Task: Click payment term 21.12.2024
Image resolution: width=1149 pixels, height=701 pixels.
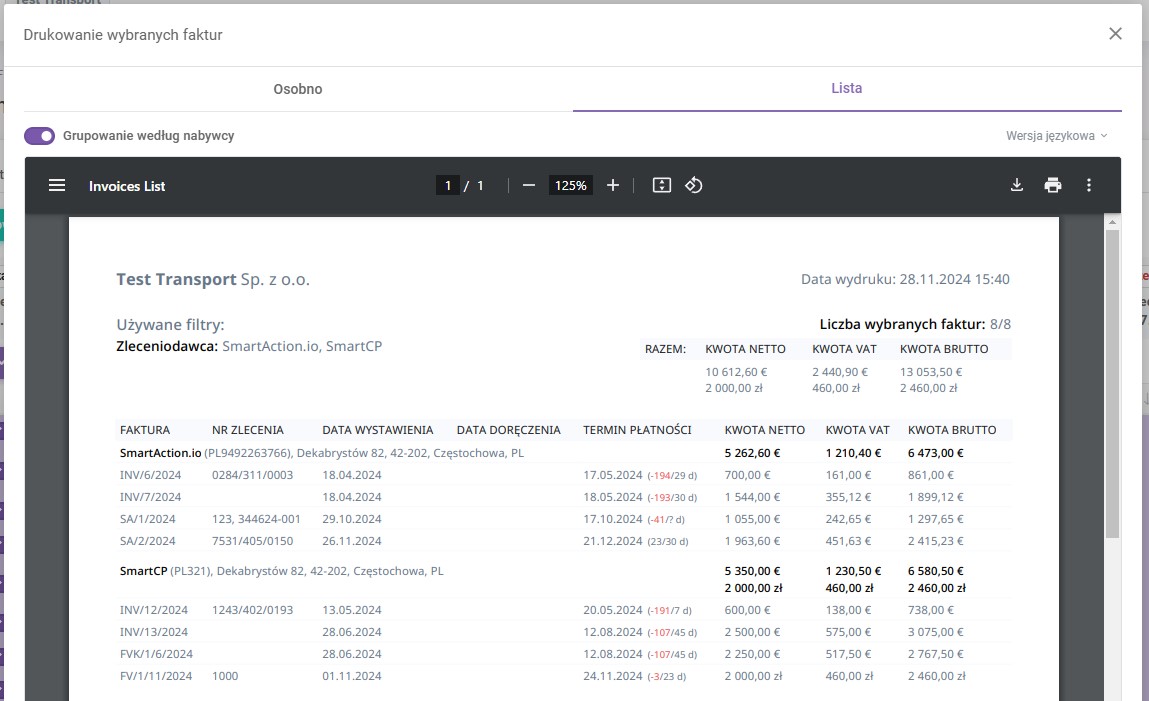Action: point(613,541)
